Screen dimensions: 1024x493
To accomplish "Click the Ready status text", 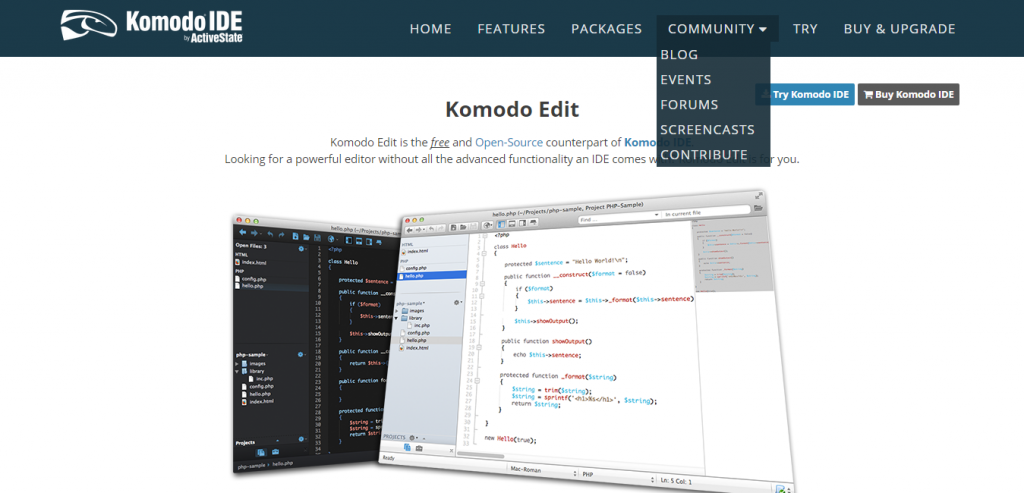I will click(x=389, y=458).
